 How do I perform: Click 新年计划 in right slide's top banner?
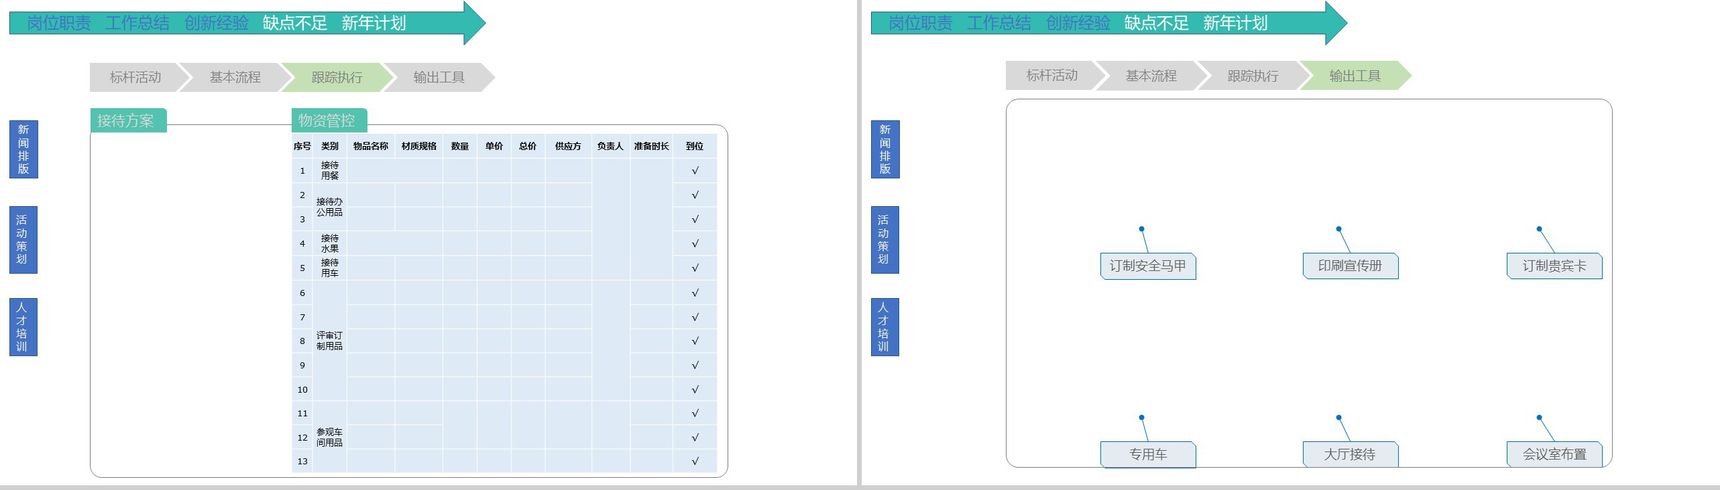pyautogui.click(x=1235, y=23)
